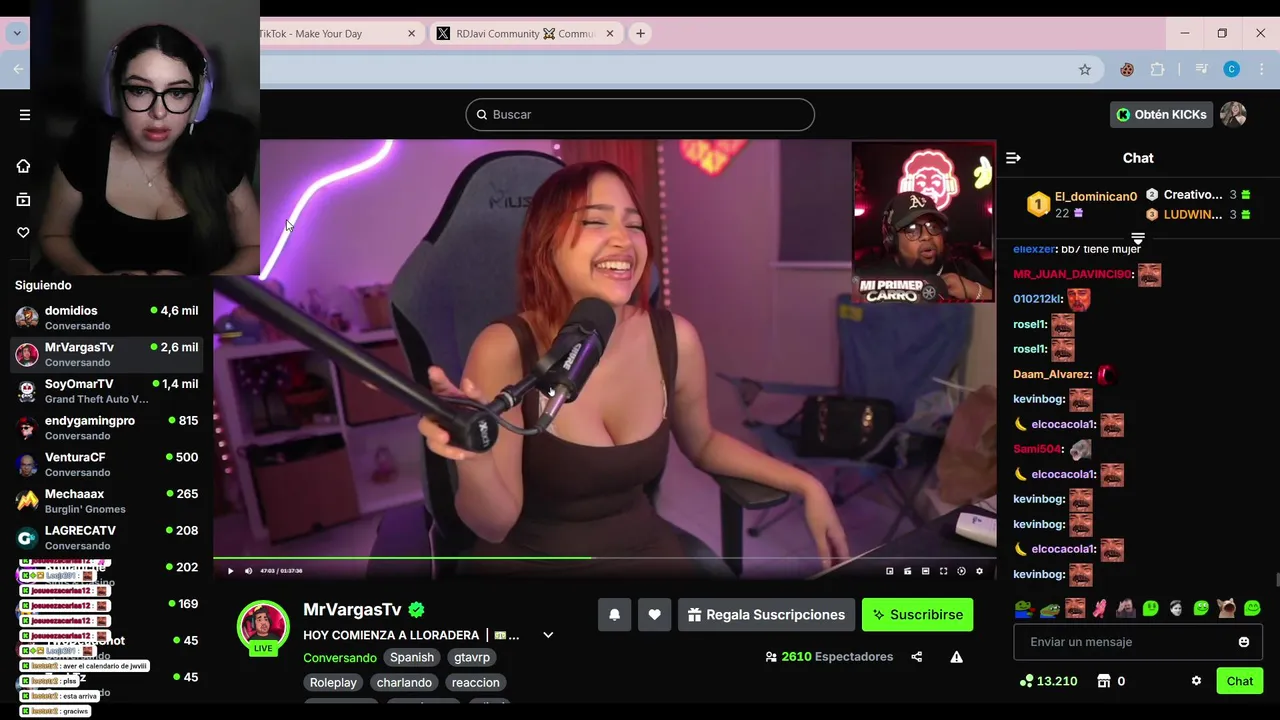This screenshot has height=720, width=1280.
Task: Open the Chrome three-dot menu
Action: click(x=1261, y=69)
